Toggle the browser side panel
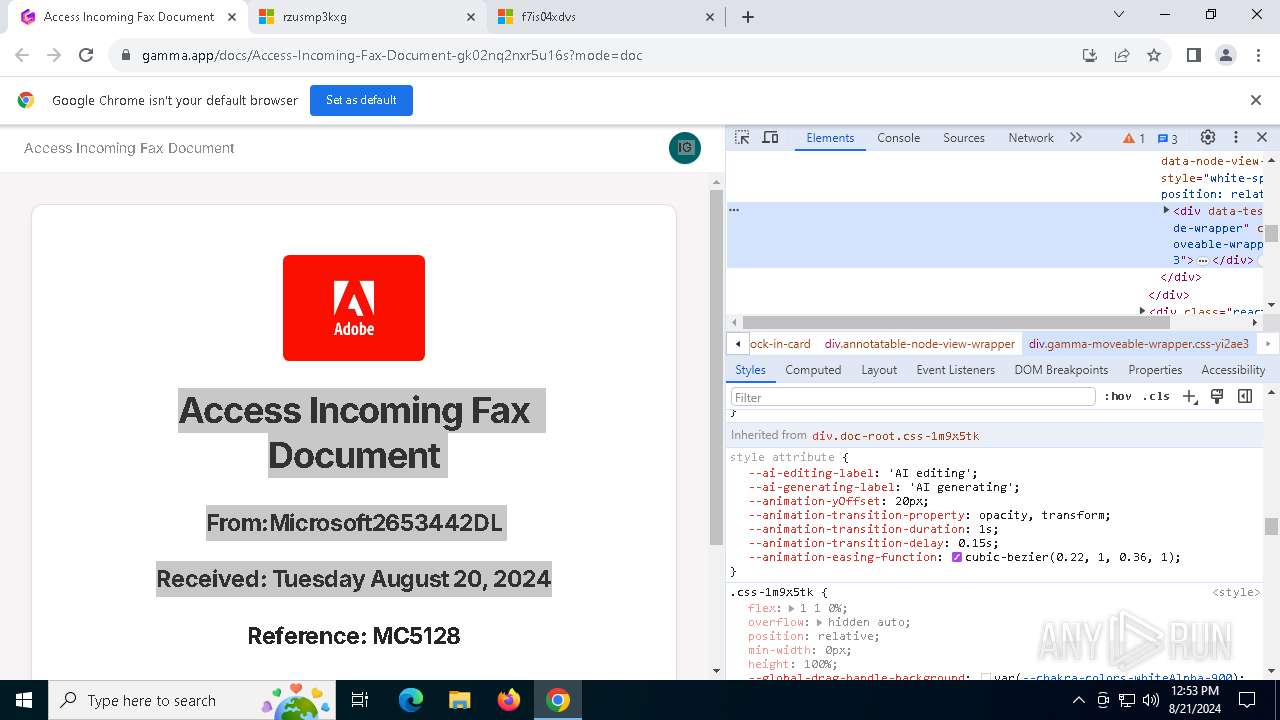Image resolution: width=1280 pixels, height=720 pixels. [x=1194, y=56]
